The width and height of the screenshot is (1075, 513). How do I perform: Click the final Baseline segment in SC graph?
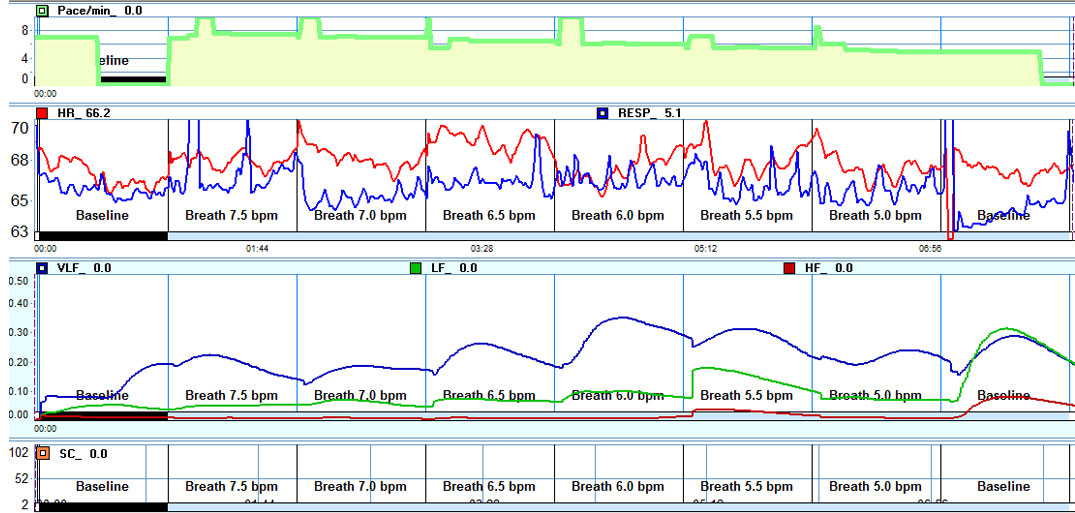click(1003, 486)
